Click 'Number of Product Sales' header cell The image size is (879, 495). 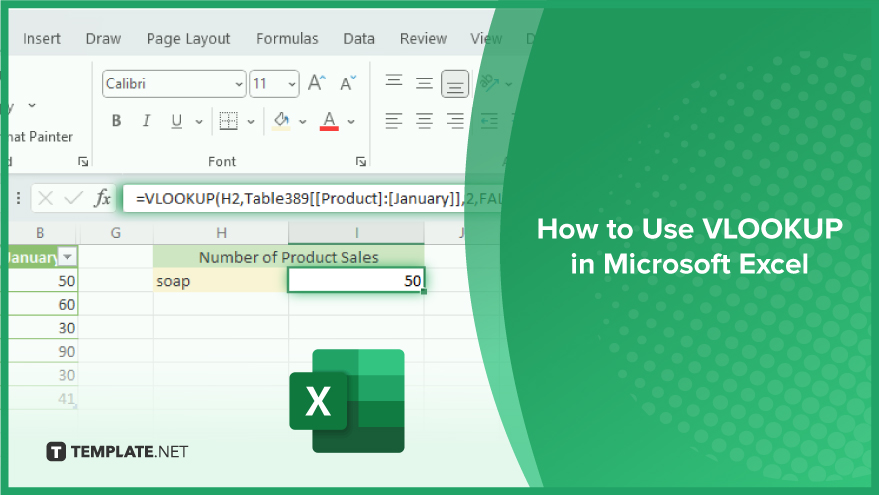(289, 257)
